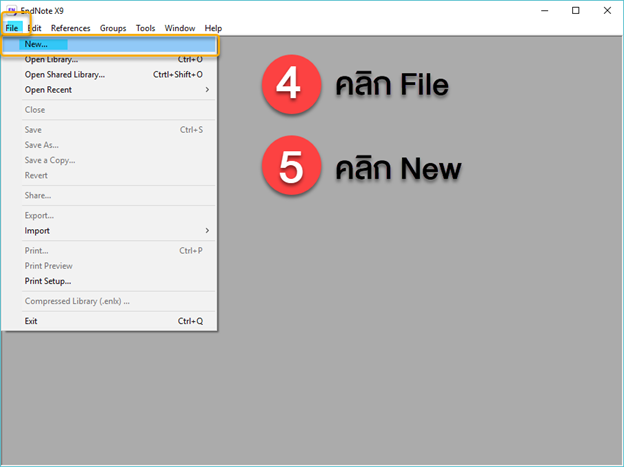Expand the Open Recent submenu
The image size is (624, 467).
[x=48, y=90]
